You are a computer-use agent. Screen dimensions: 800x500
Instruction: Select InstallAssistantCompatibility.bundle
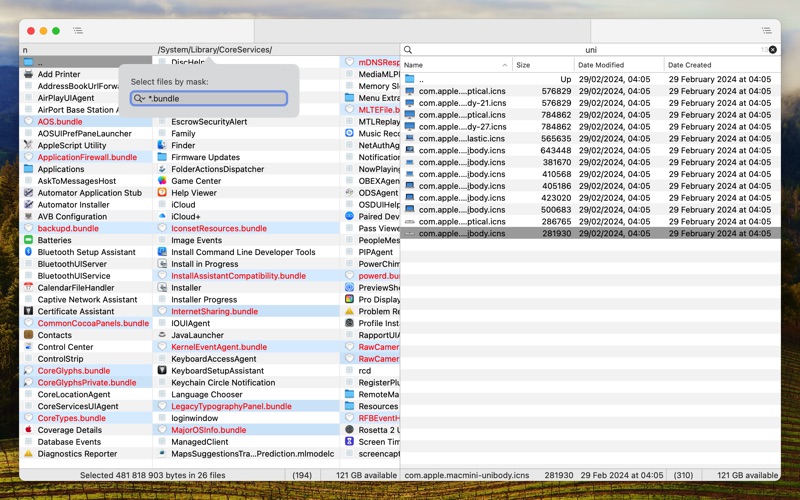tap(246, 276)
